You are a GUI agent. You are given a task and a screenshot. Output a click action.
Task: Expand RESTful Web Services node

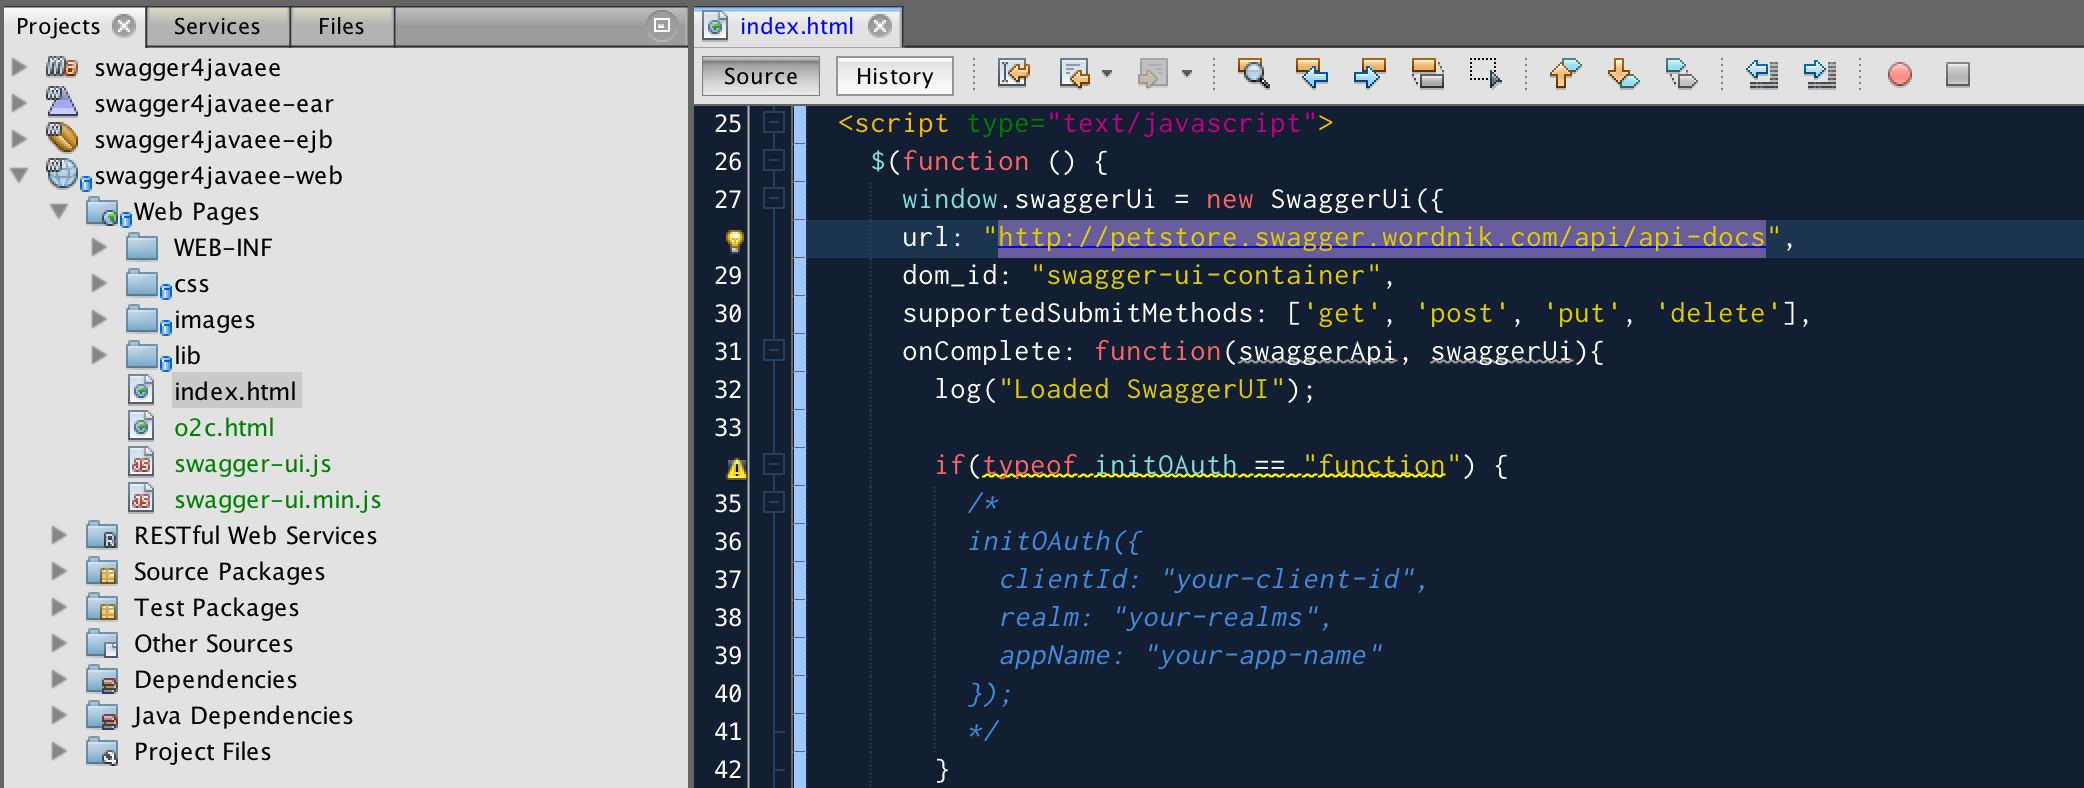point(59,535)
